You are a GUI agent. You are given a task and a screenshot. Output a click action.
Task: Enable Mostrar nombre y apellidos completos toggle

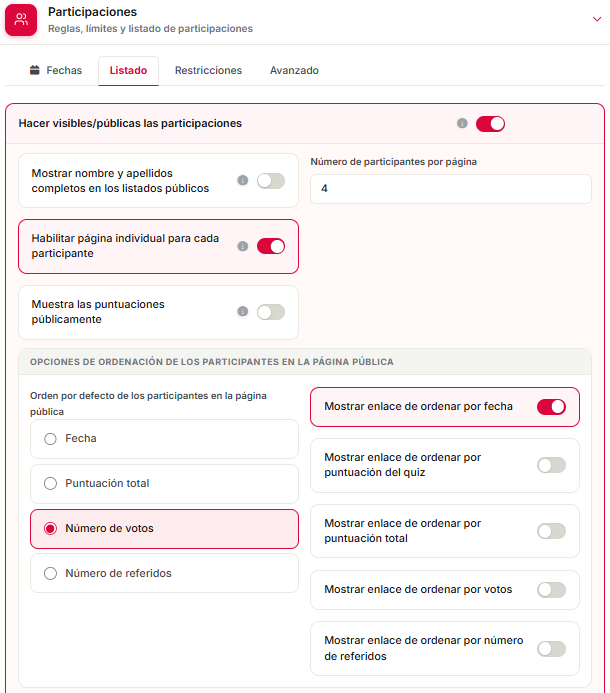(x=271, y=181)
